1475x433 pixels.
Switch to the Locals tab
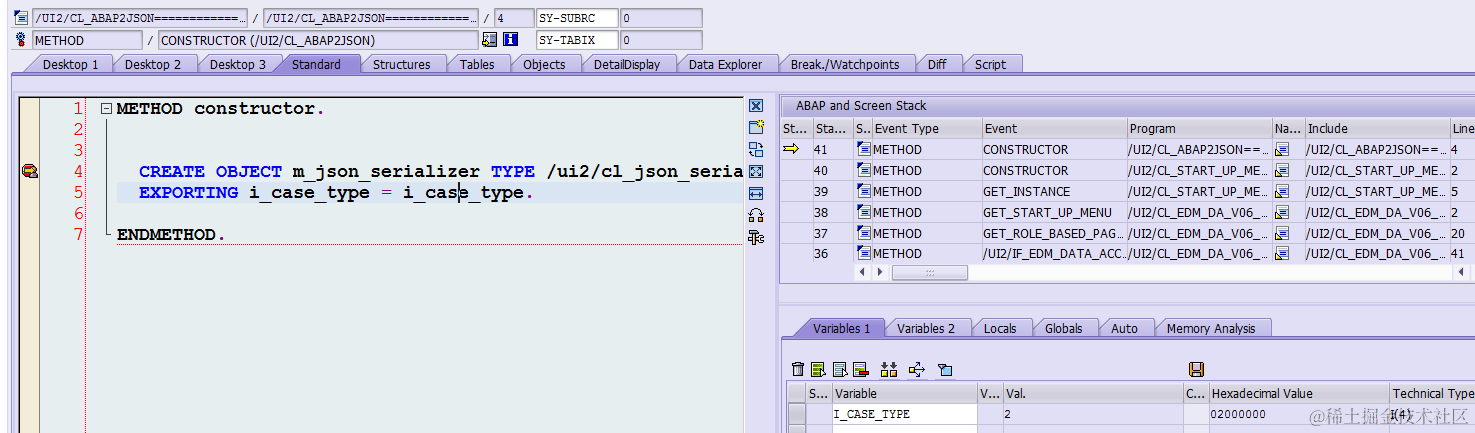tap(999, 328)
